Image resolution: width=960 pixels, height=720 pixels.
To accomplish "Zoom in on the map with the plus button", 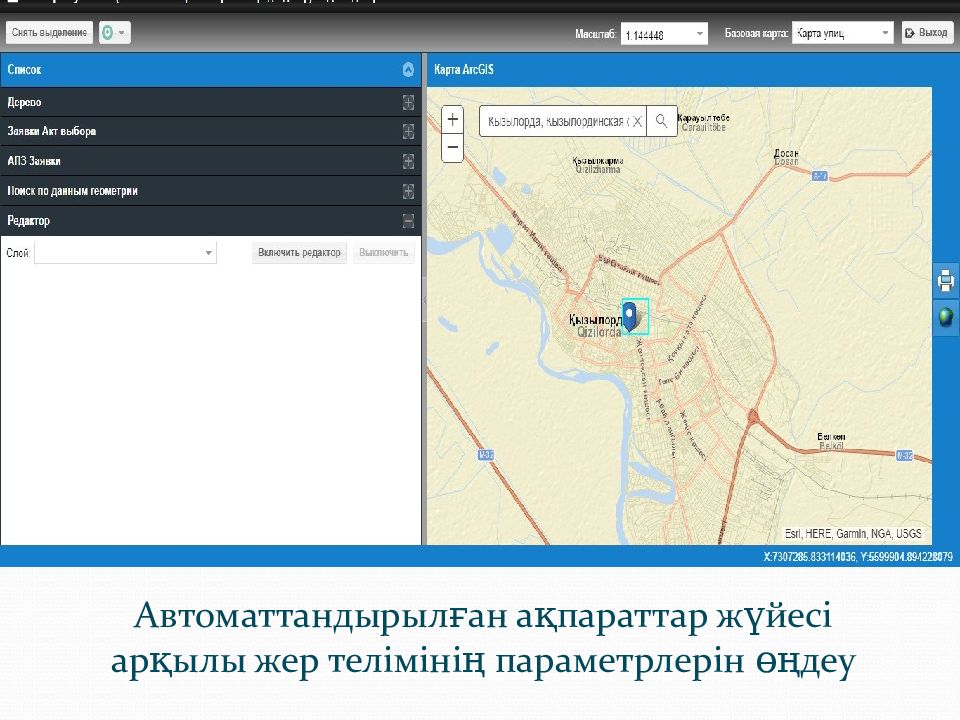I will click(x=452, y=119).
